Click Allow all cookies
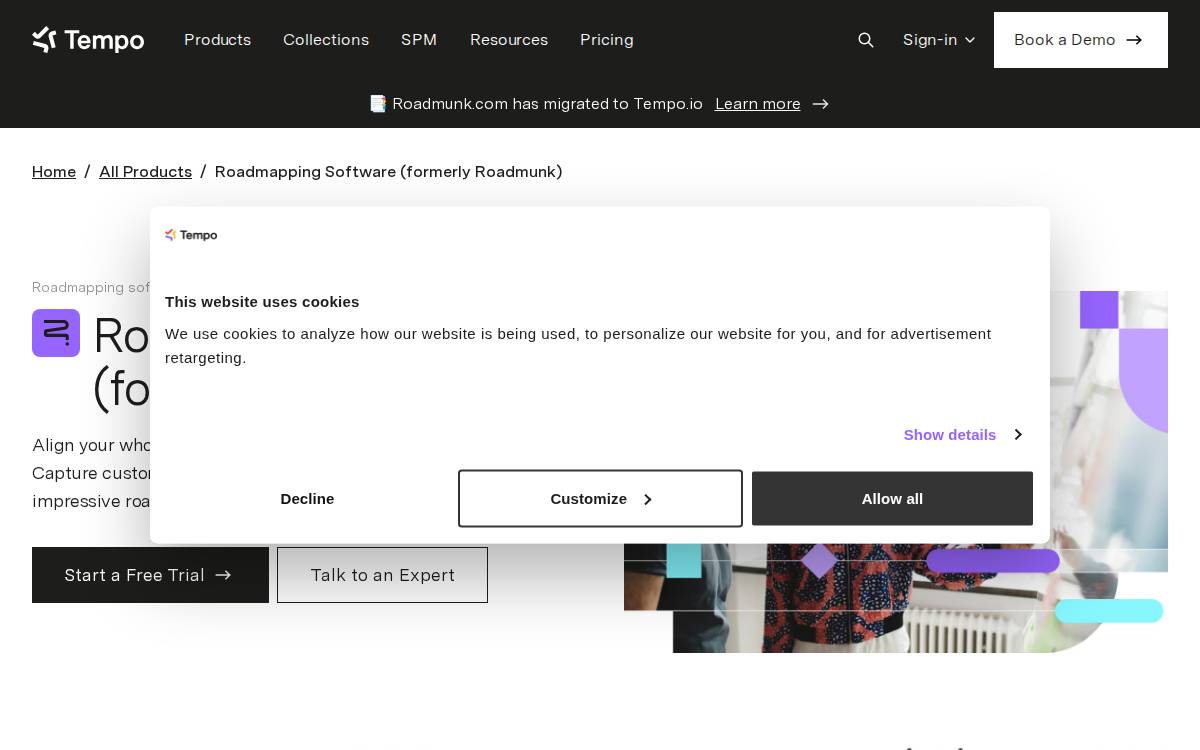The height and width of the screenshot is (750, 1200). pyautogui.click(x=892, y=498)
